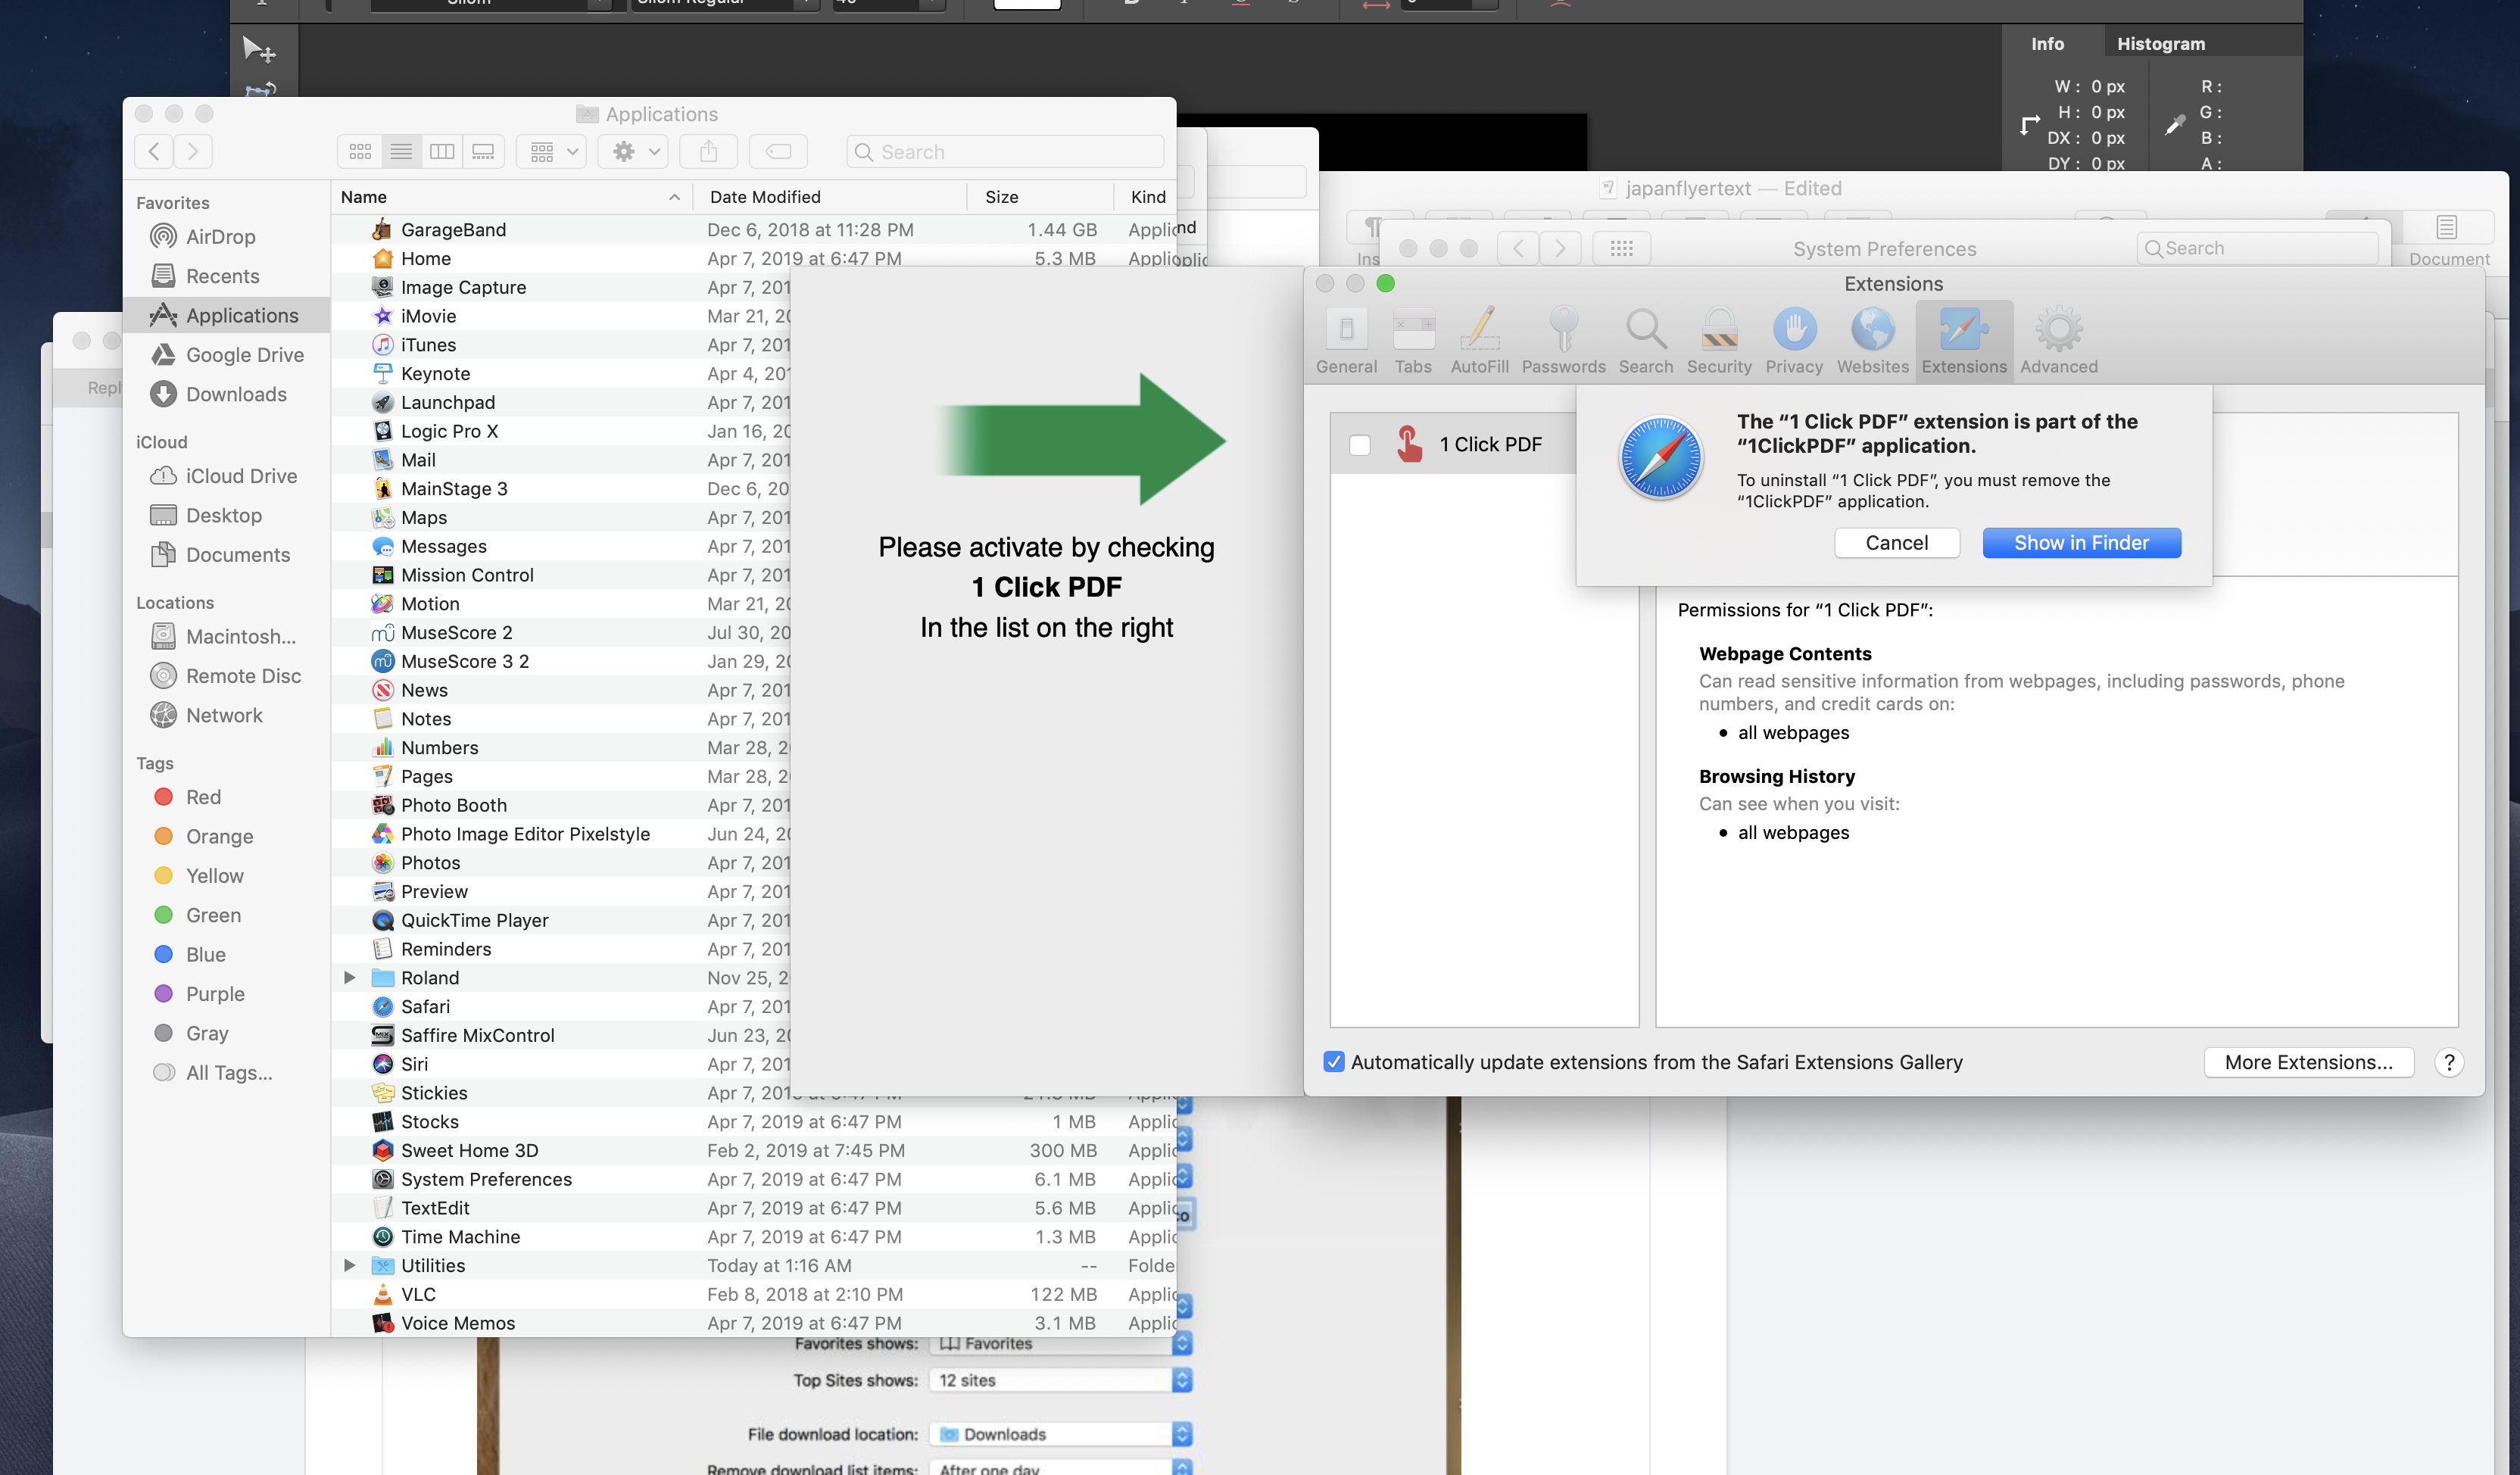Select the Red tag in sidebar
2520x1475 pixels.
202,797
